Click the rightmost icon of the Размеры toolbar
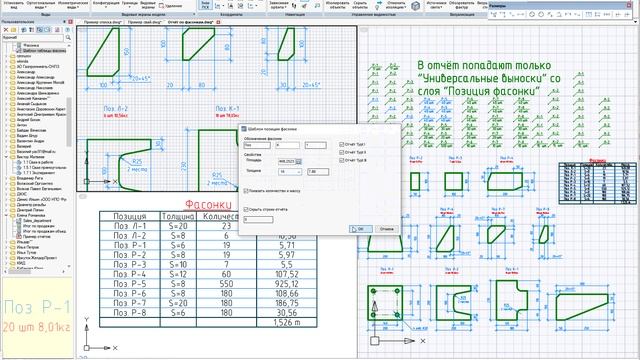Image resolution: width=640 pixels, height=360 pixels. 627,14
